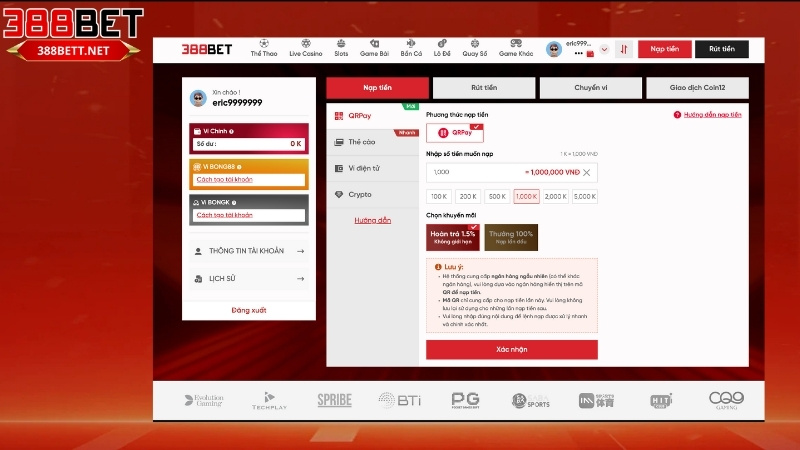The height and width of the screenshot is (450, 800).
Task: Click the 388BET logo in header
Action: click(207, 49)
